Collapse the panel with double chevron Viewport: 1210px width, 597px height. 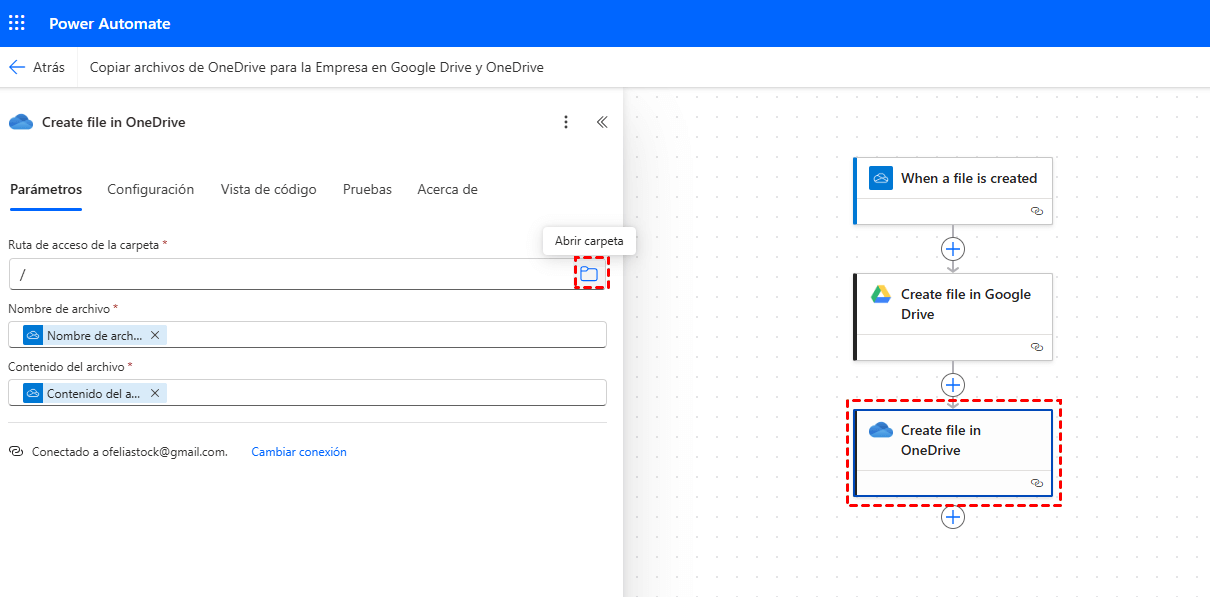click(x=602, y=122)
